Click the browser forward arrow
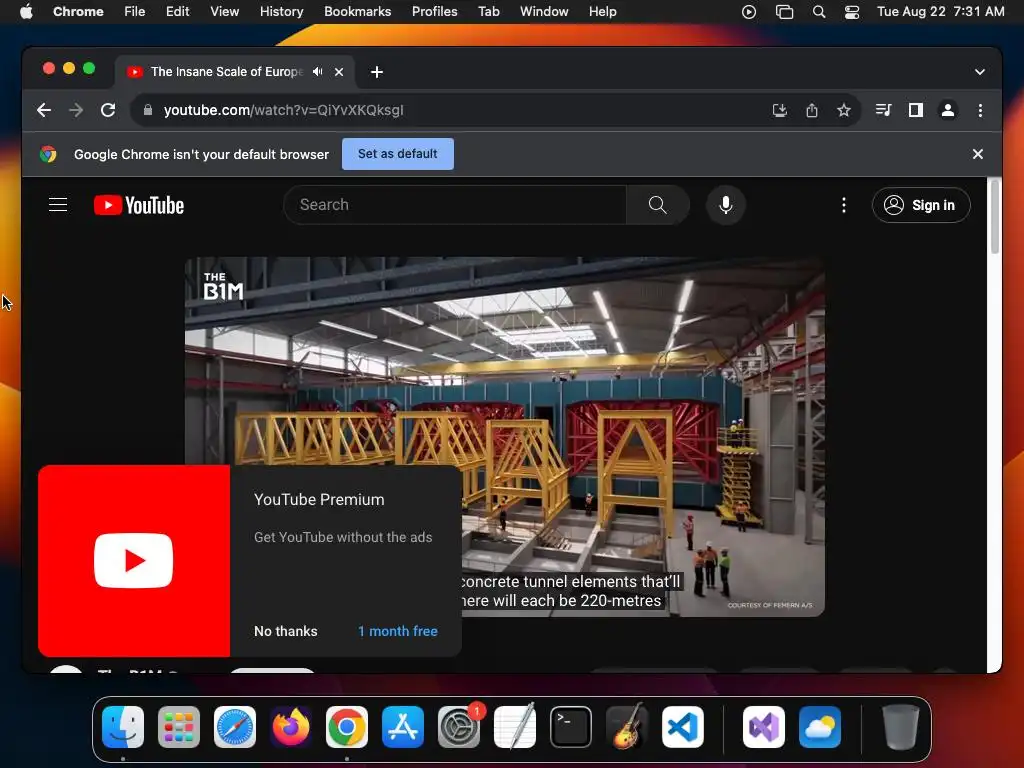Viewport: 1024px width, 768px height. tap(76, 110)
